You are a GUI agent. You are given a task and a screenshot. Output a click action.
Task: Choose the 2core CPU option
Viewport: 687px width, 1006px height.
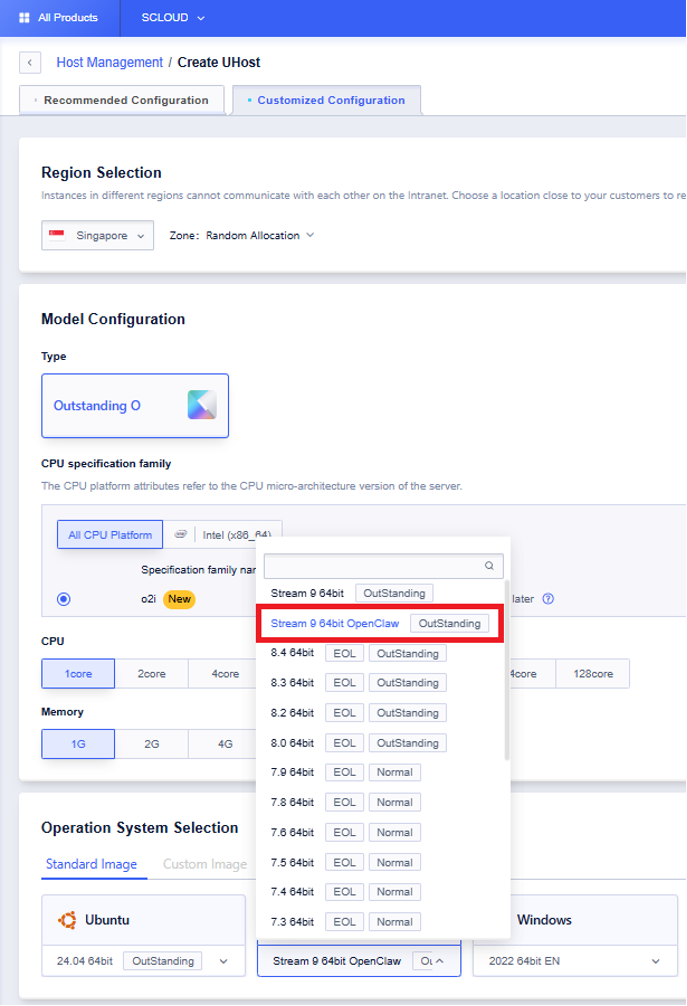pos(151,674)
